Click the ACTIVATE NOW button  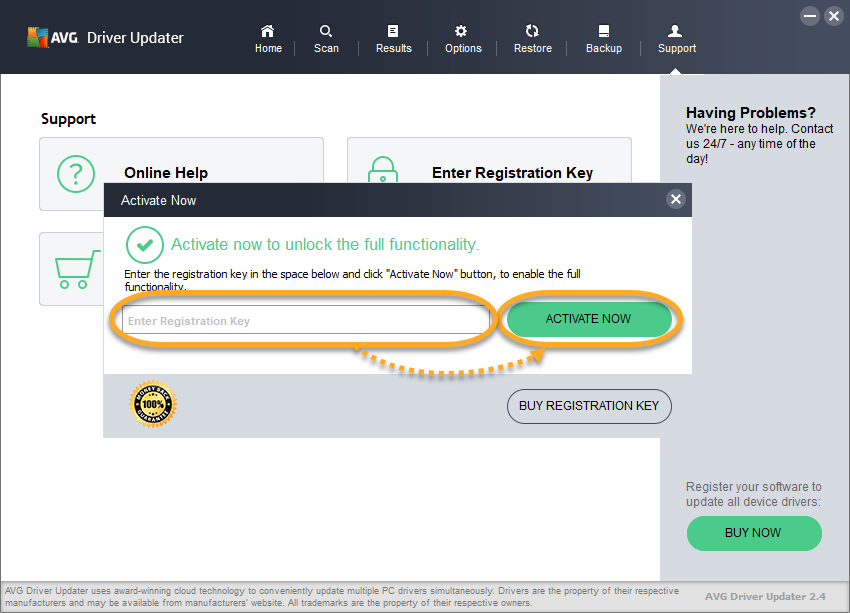point(589,319)
